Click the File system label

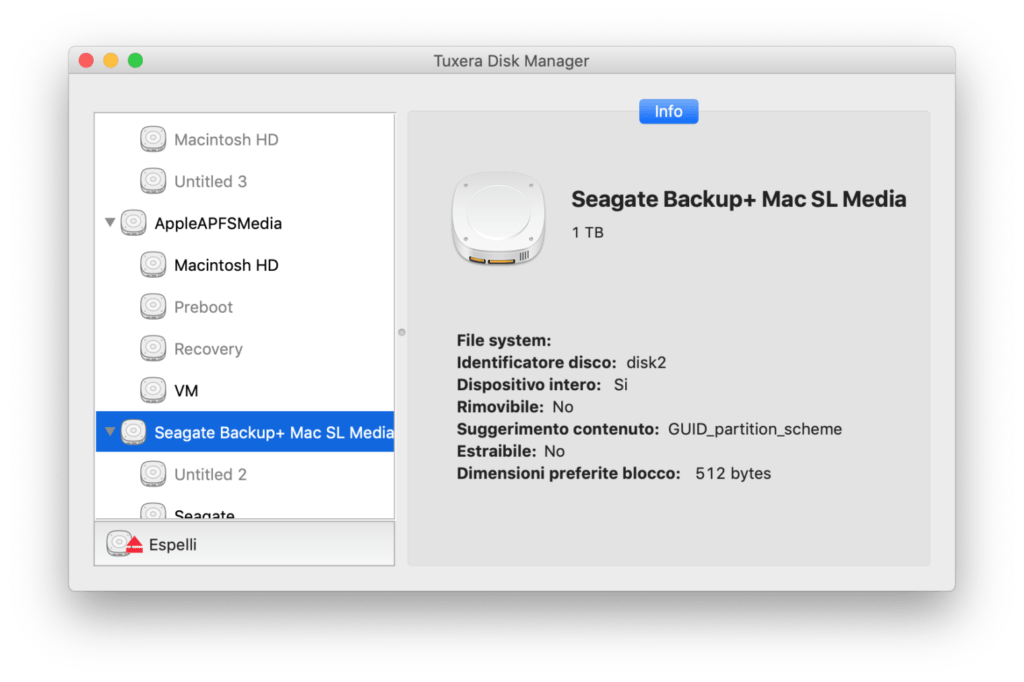504,340
